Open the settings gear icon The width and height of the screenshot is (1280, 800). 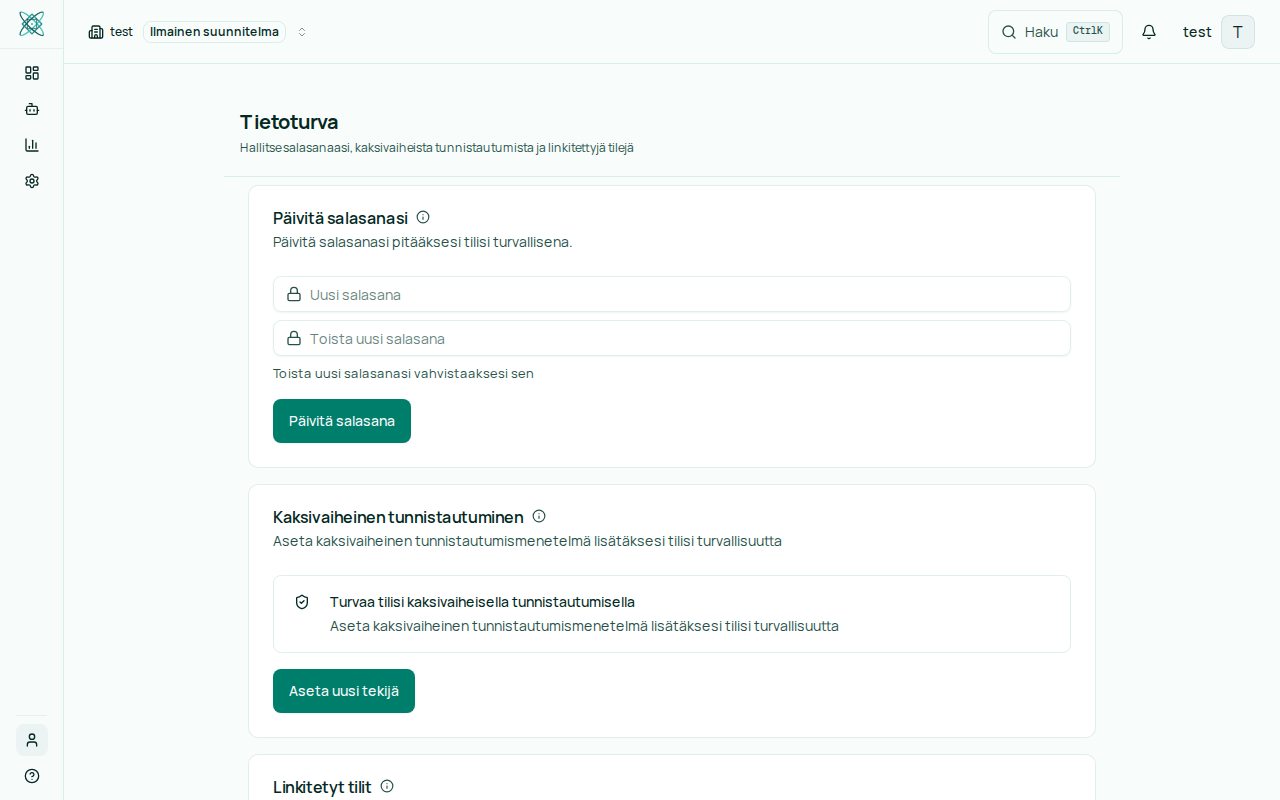(32, 181)
